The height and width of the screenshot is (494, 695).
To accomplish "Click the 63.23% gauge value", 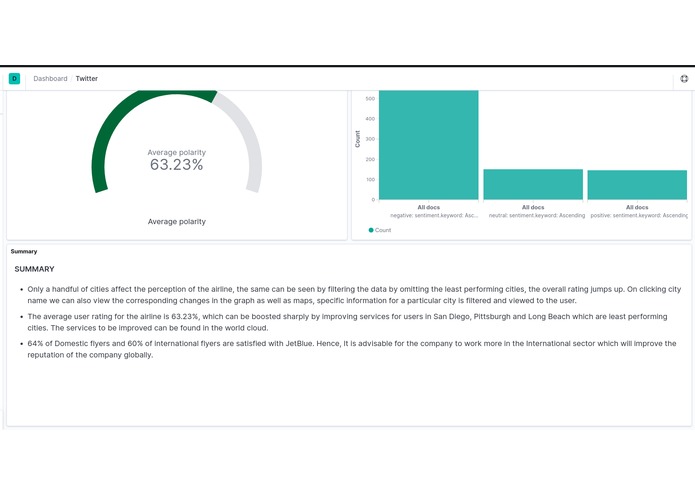I will 176,165.
